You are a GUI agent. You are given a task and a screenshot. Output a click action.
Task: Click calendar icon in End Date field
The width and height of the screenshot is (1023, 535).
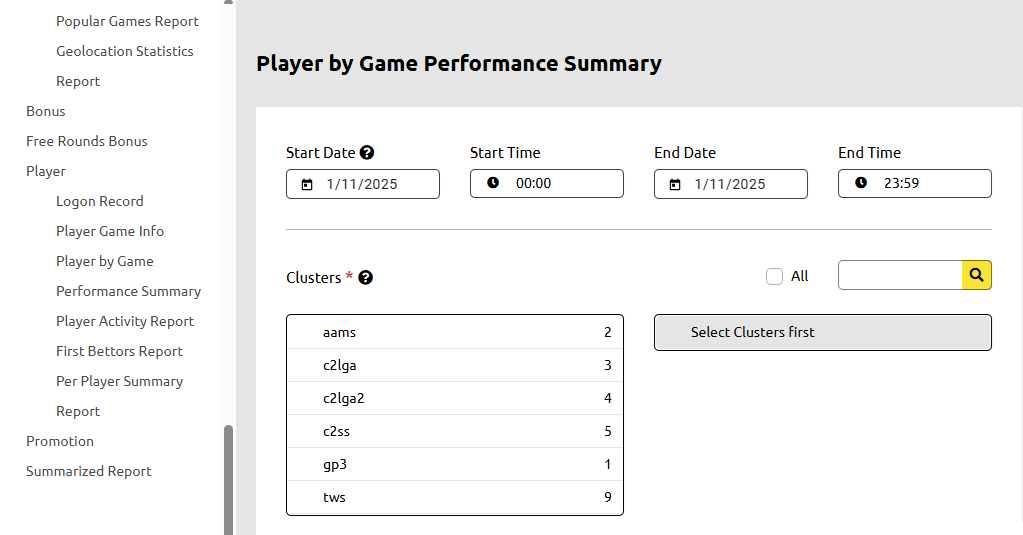tap(675, 184)
